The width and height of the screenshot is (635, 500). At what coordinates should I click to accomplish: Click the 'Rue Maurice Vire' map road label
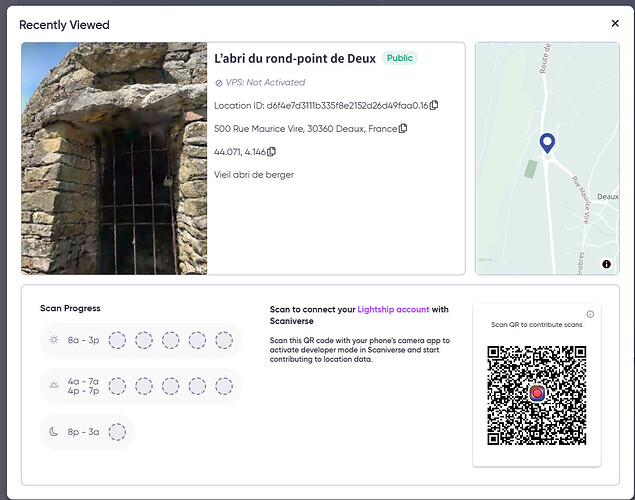pos(581,199)
